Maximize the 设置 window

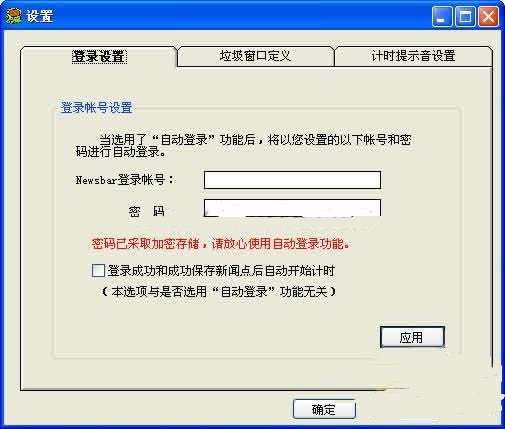coord(465,16)
